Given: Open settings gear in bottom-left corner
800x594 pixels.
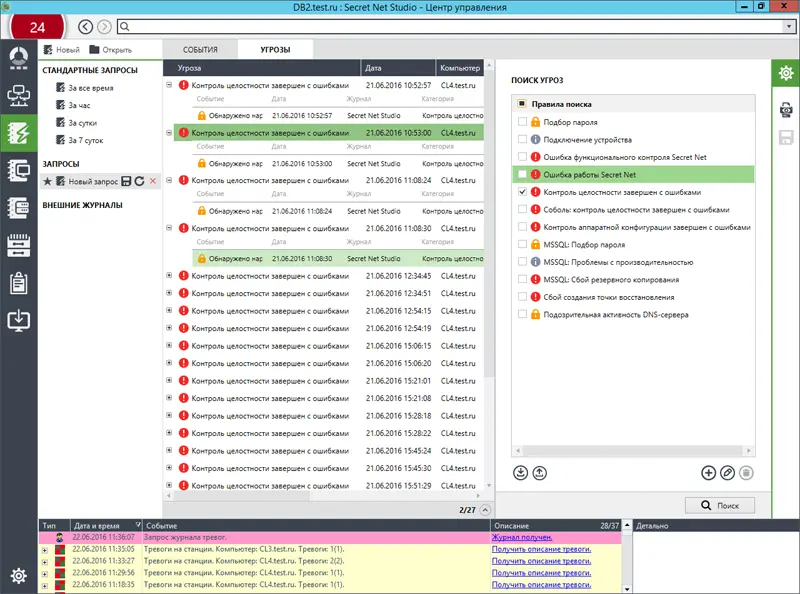Looking at the screenshot, I should (x=17, y=575).
